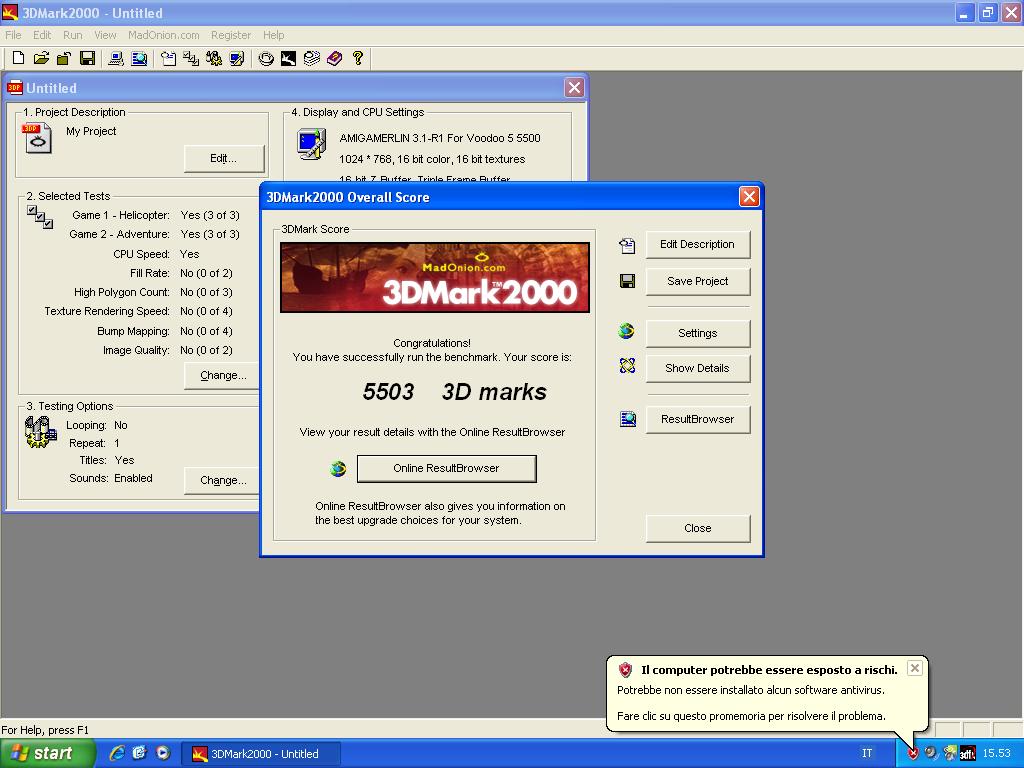Click the 3DMark2000 banner image

434,278
